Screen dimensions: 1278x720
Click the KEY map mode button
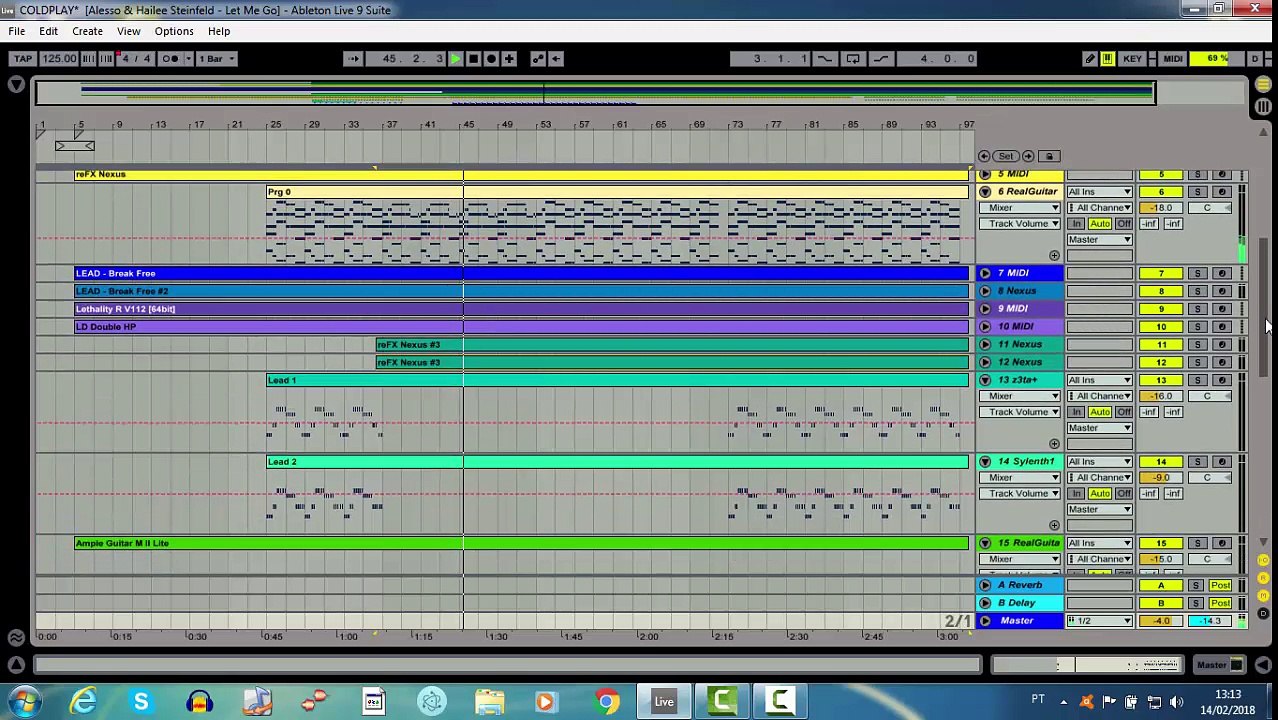tap(1132, 59)
